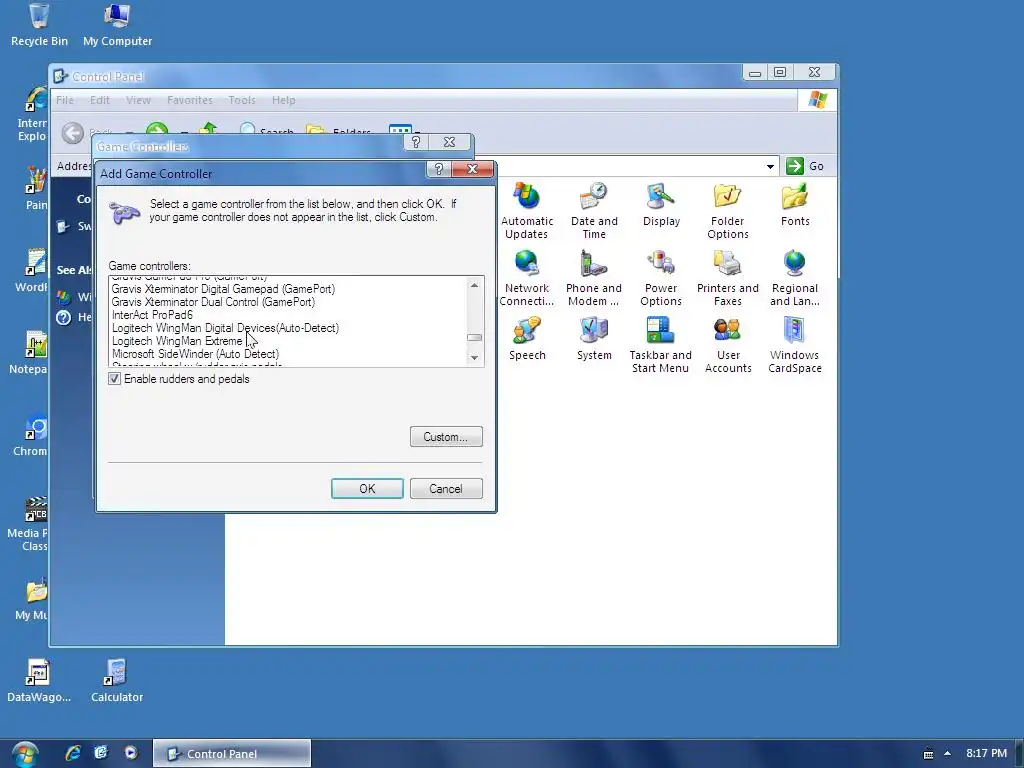Screen dimensions: 1024x768
Task: Open Printers and Faxes icon
Action: tap(728, 278)
